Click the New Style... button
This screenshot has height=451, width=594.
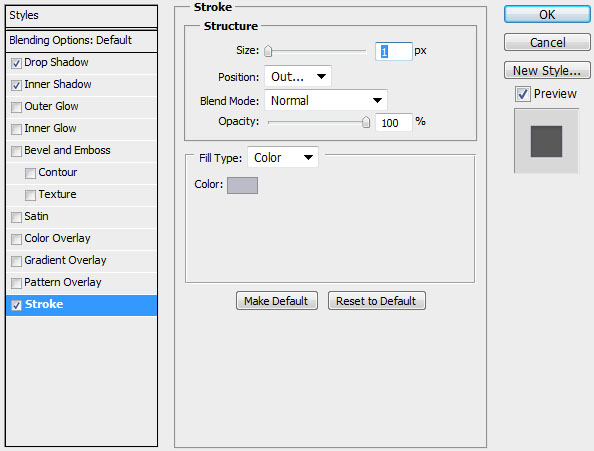coord(547,70)
